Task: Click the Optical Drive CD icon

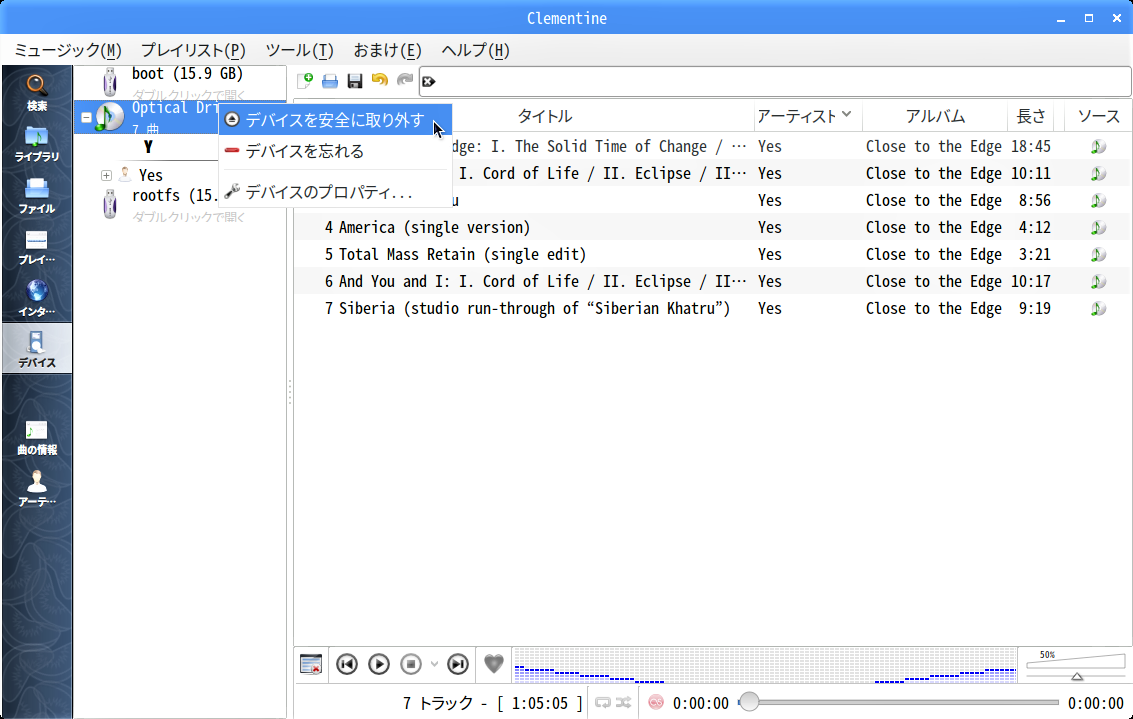Action: pyautogui.click(x=110, y=117)
